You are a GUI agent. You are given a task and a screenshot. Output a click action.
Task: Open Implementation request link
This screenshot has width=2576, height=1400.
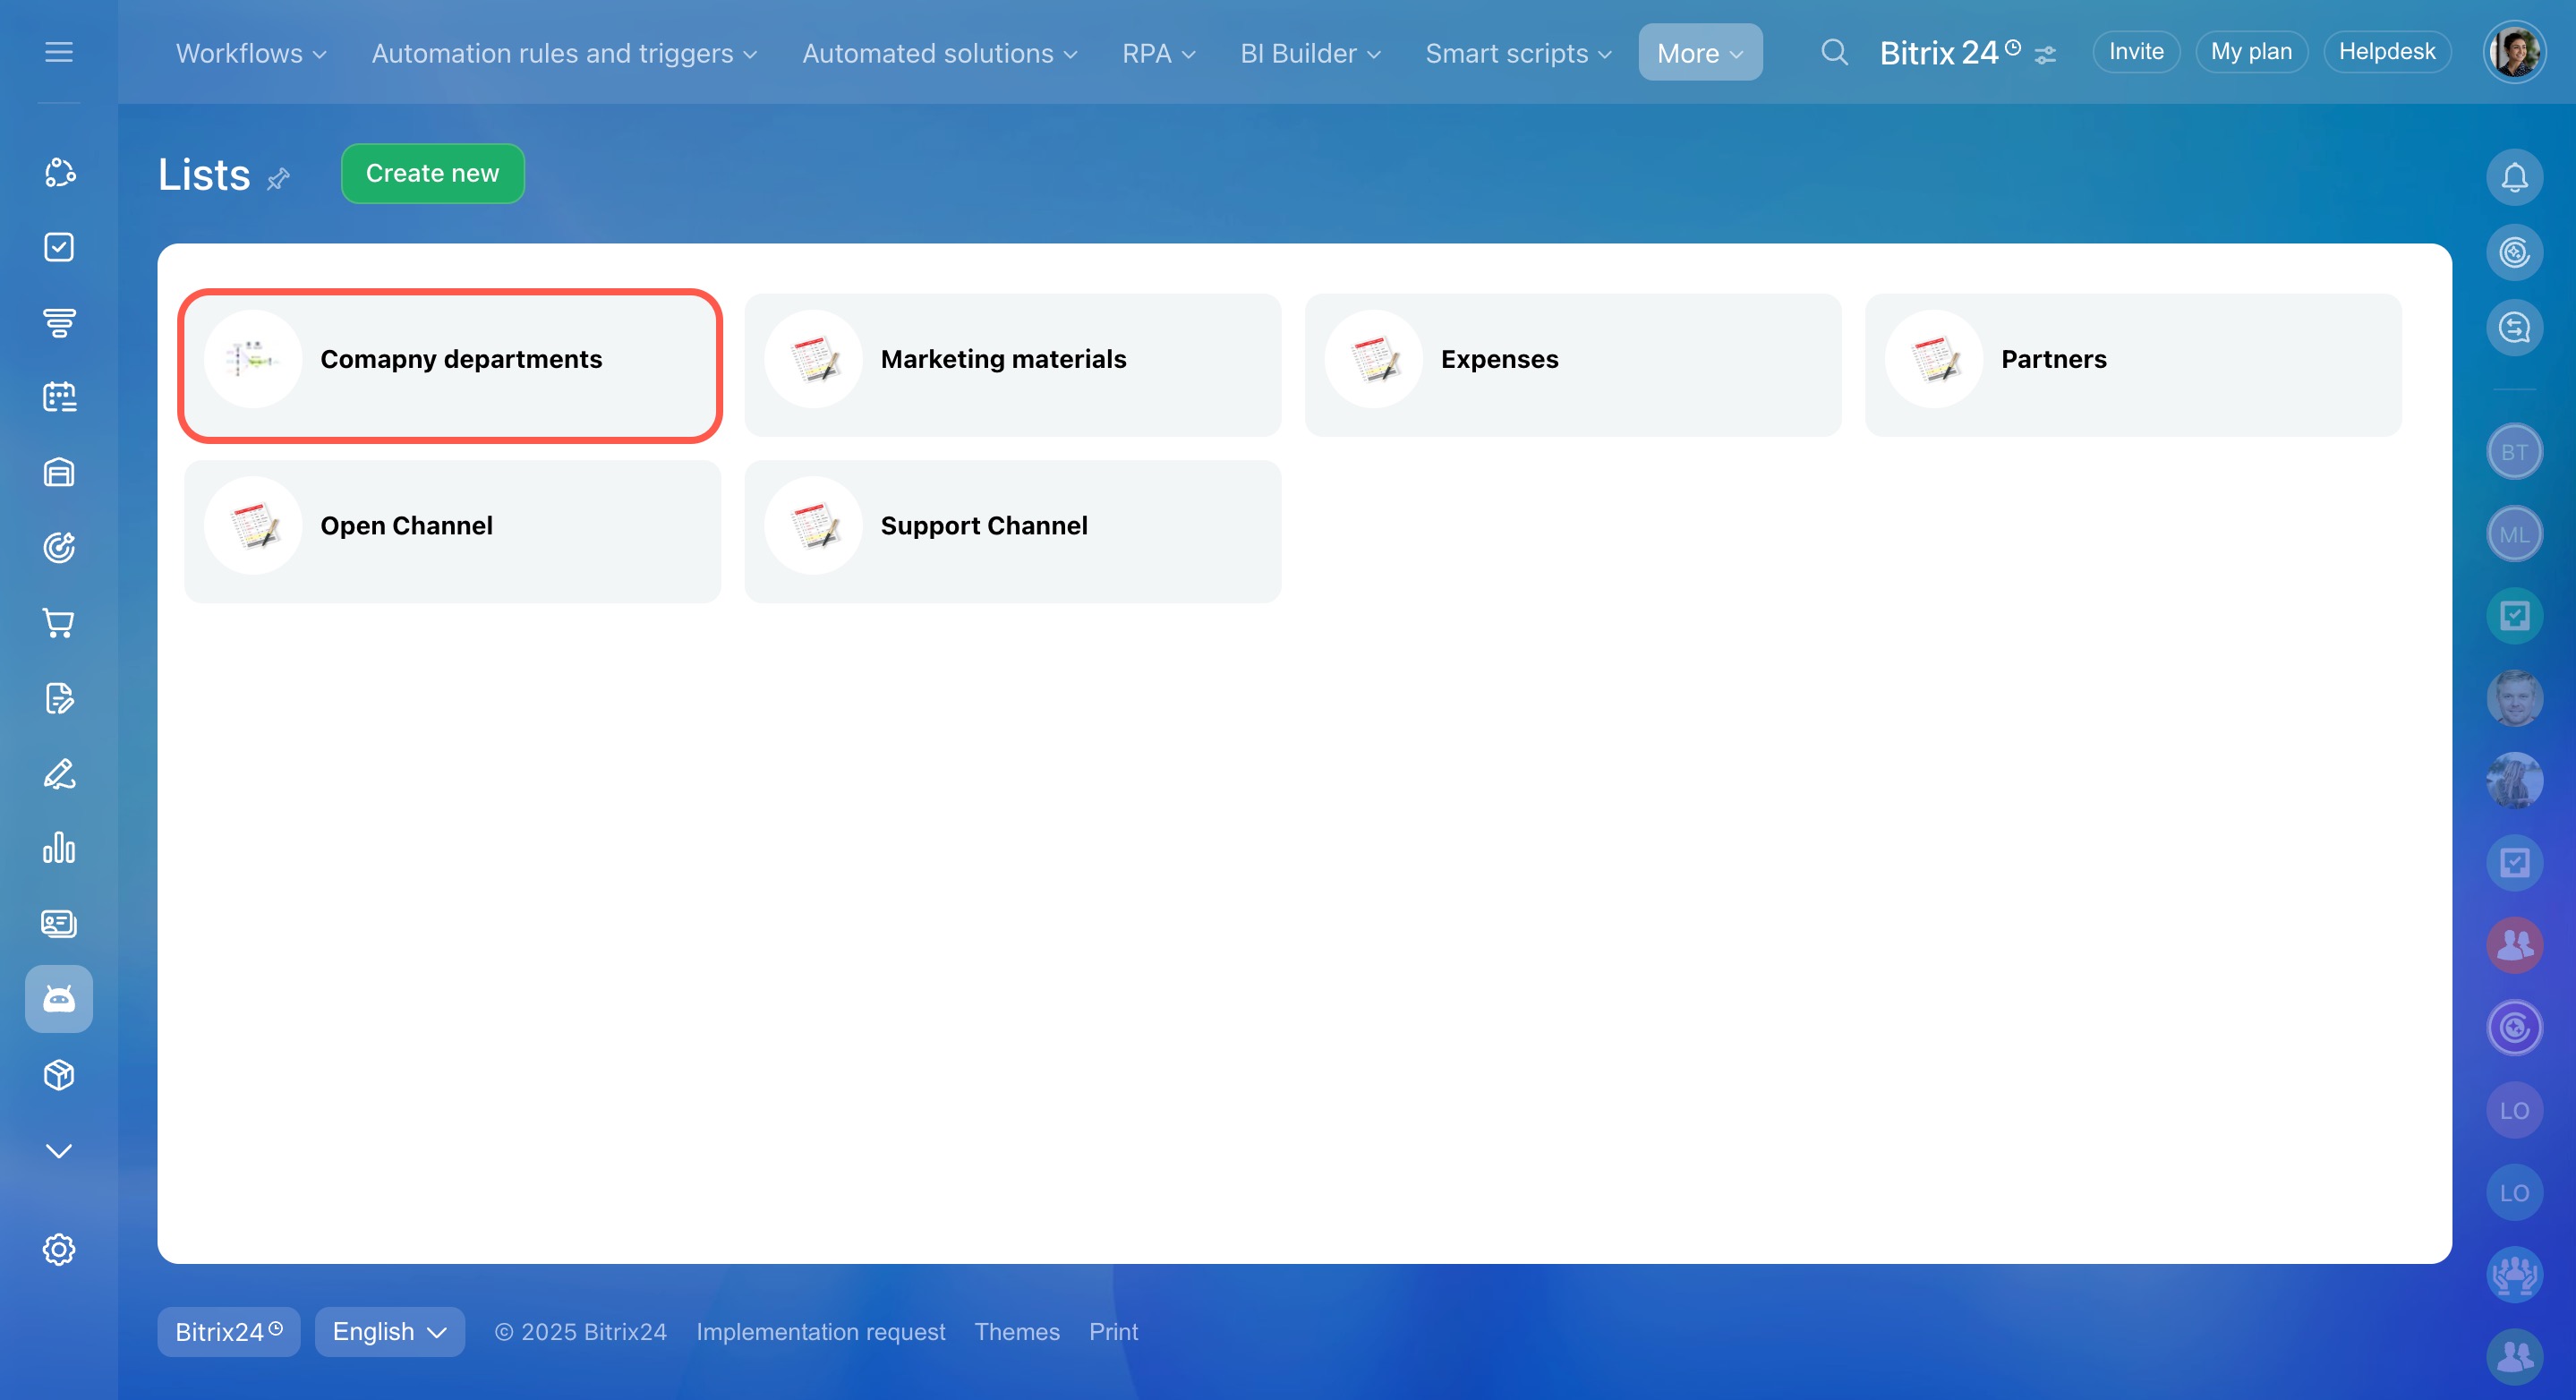click(820, 1331)
